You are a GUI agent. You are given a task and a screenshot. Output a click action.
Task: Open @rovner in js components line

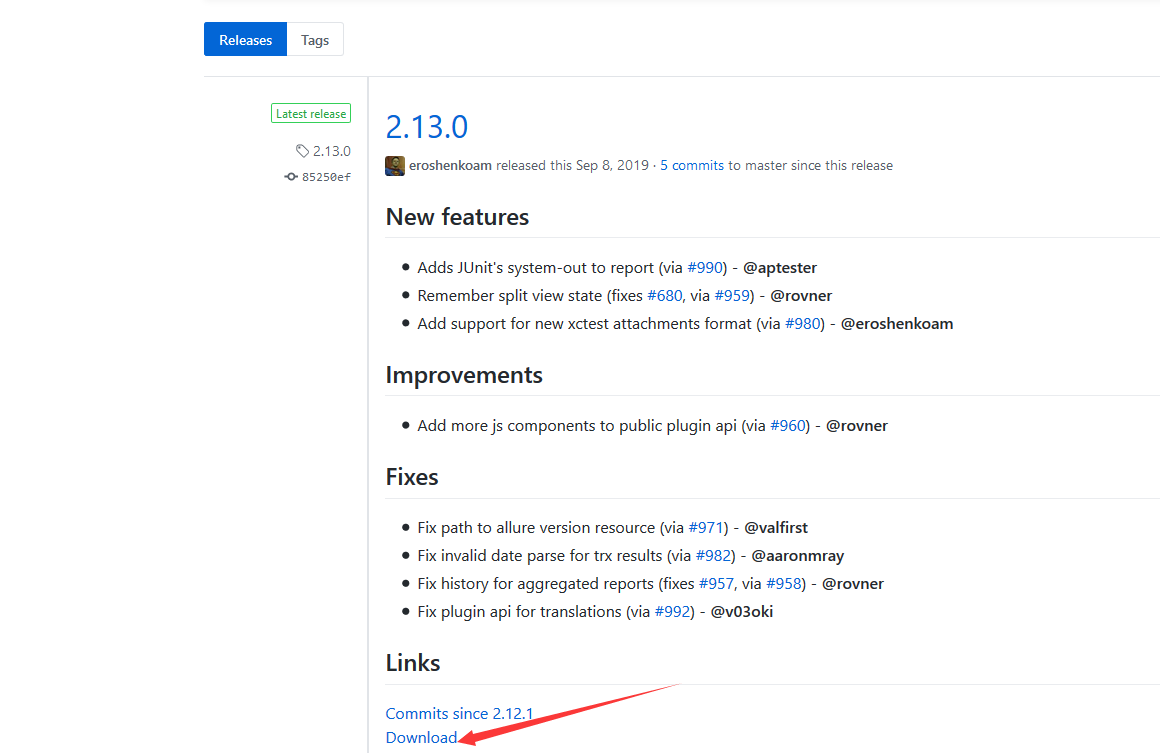(857, 426)
